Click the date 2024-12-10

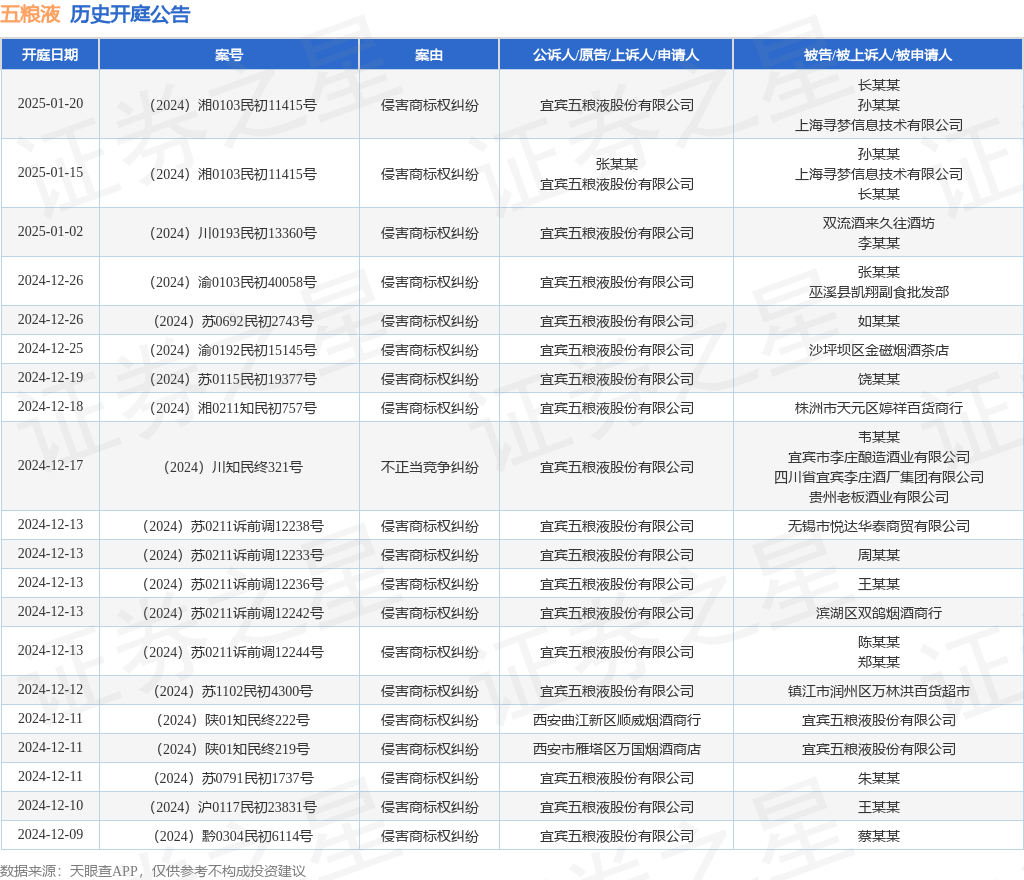50,806
